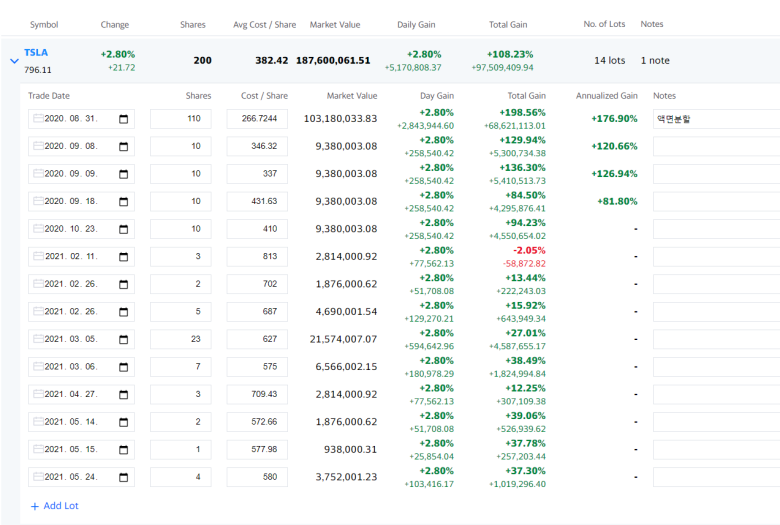Edit cost per share field 410

point(257,229)
